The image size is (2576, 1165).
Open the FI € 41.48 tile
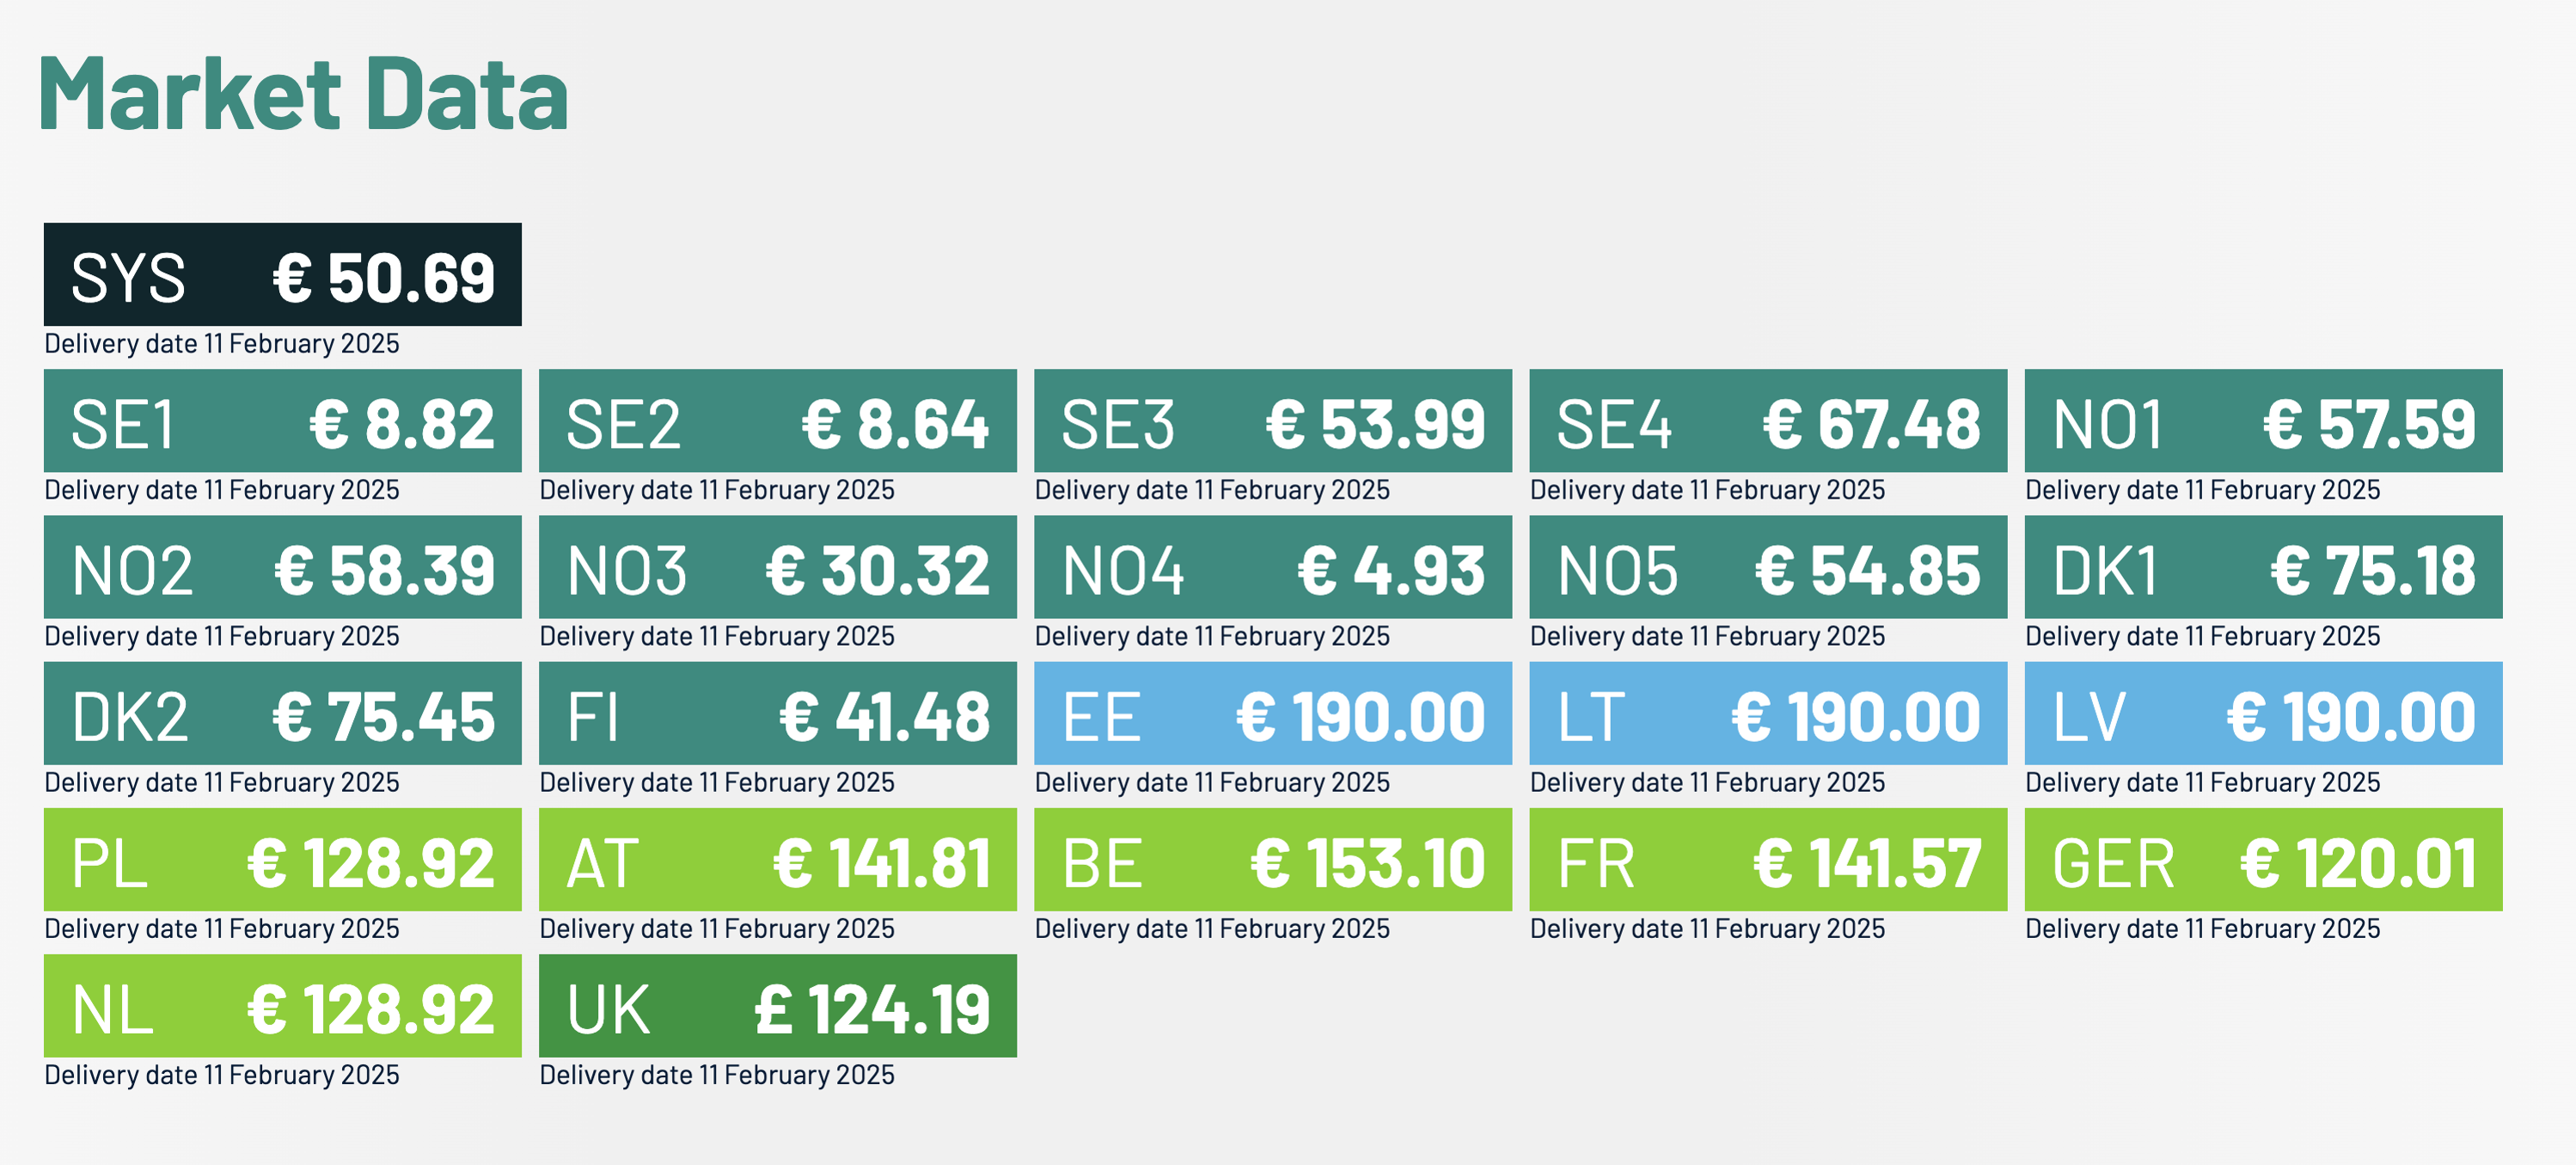777,712
